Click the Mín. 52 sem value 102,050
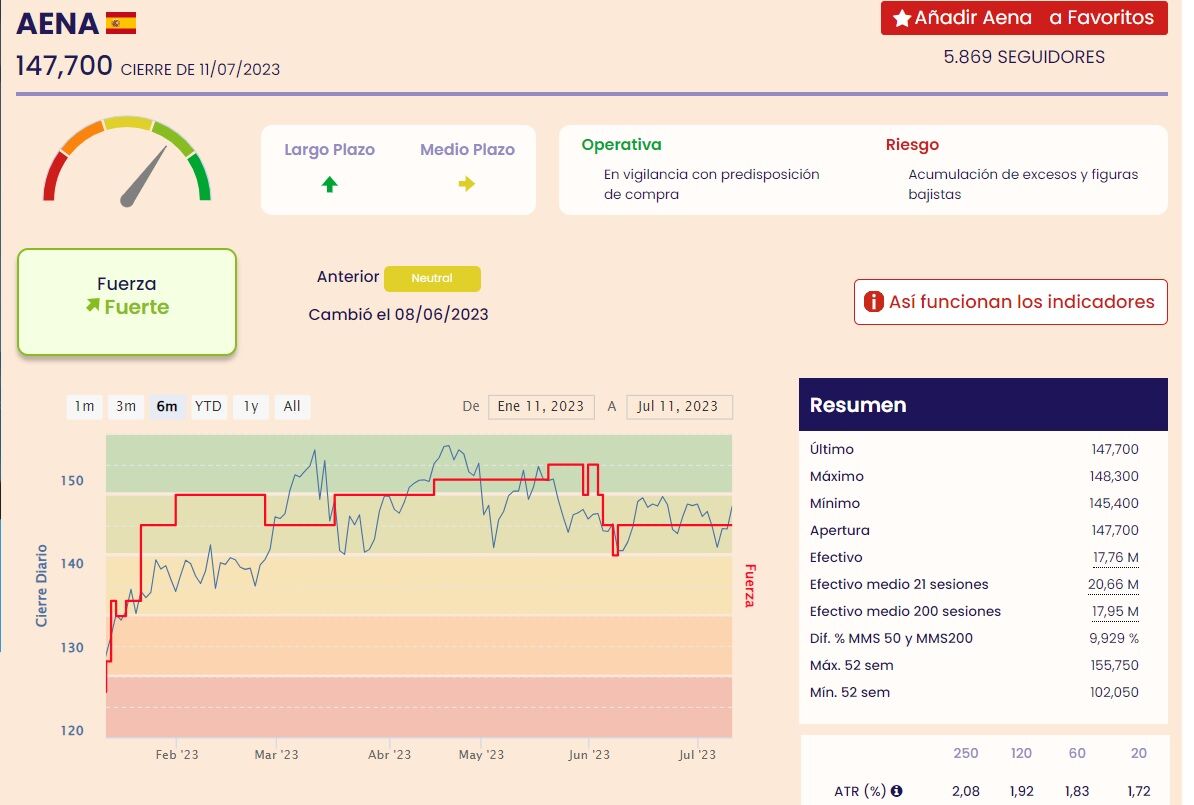The image size is (1194, 805). click(1114, 692)
